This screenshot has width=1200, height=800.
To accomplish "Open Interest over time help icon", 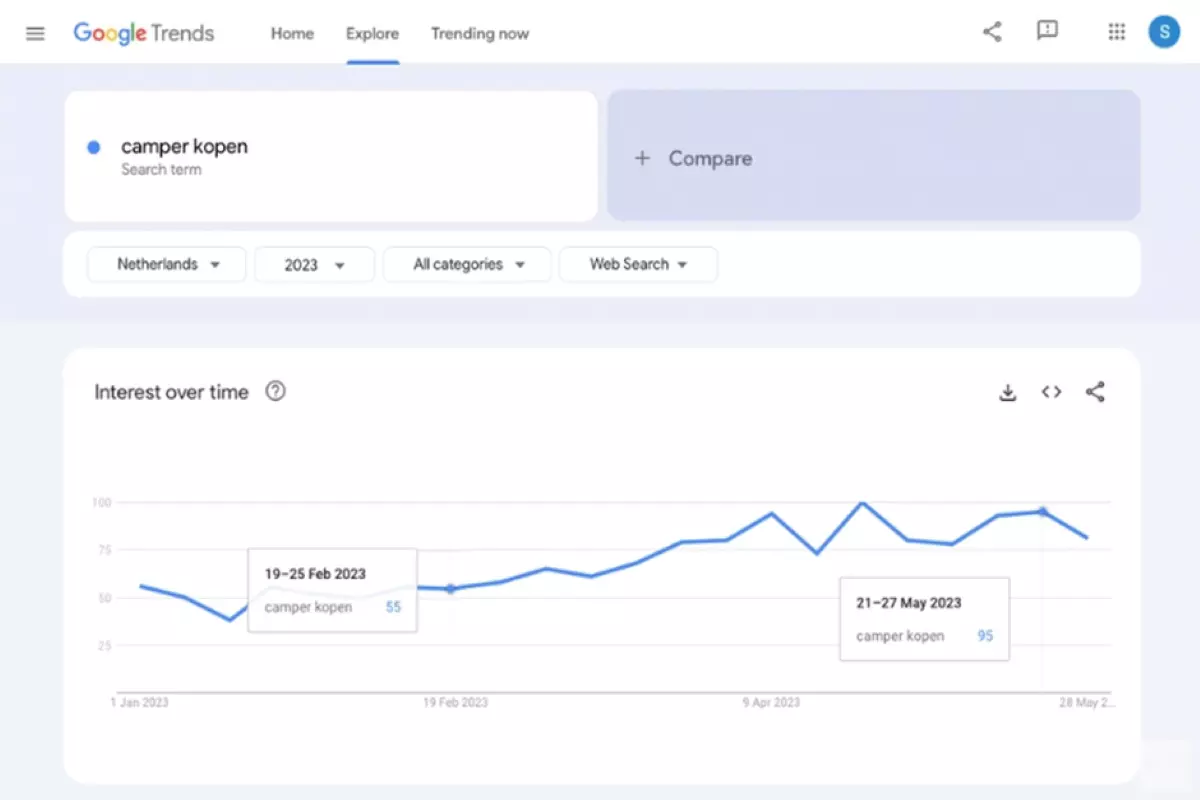I will click(275, 392).
